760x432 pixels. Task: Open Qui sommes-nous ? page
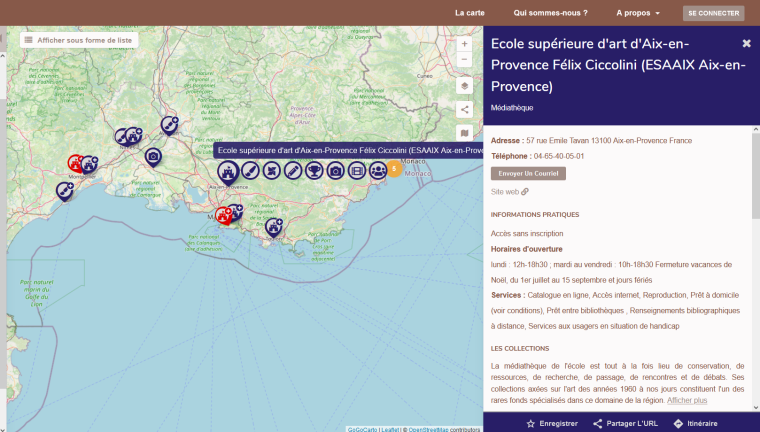coord(551,13)
